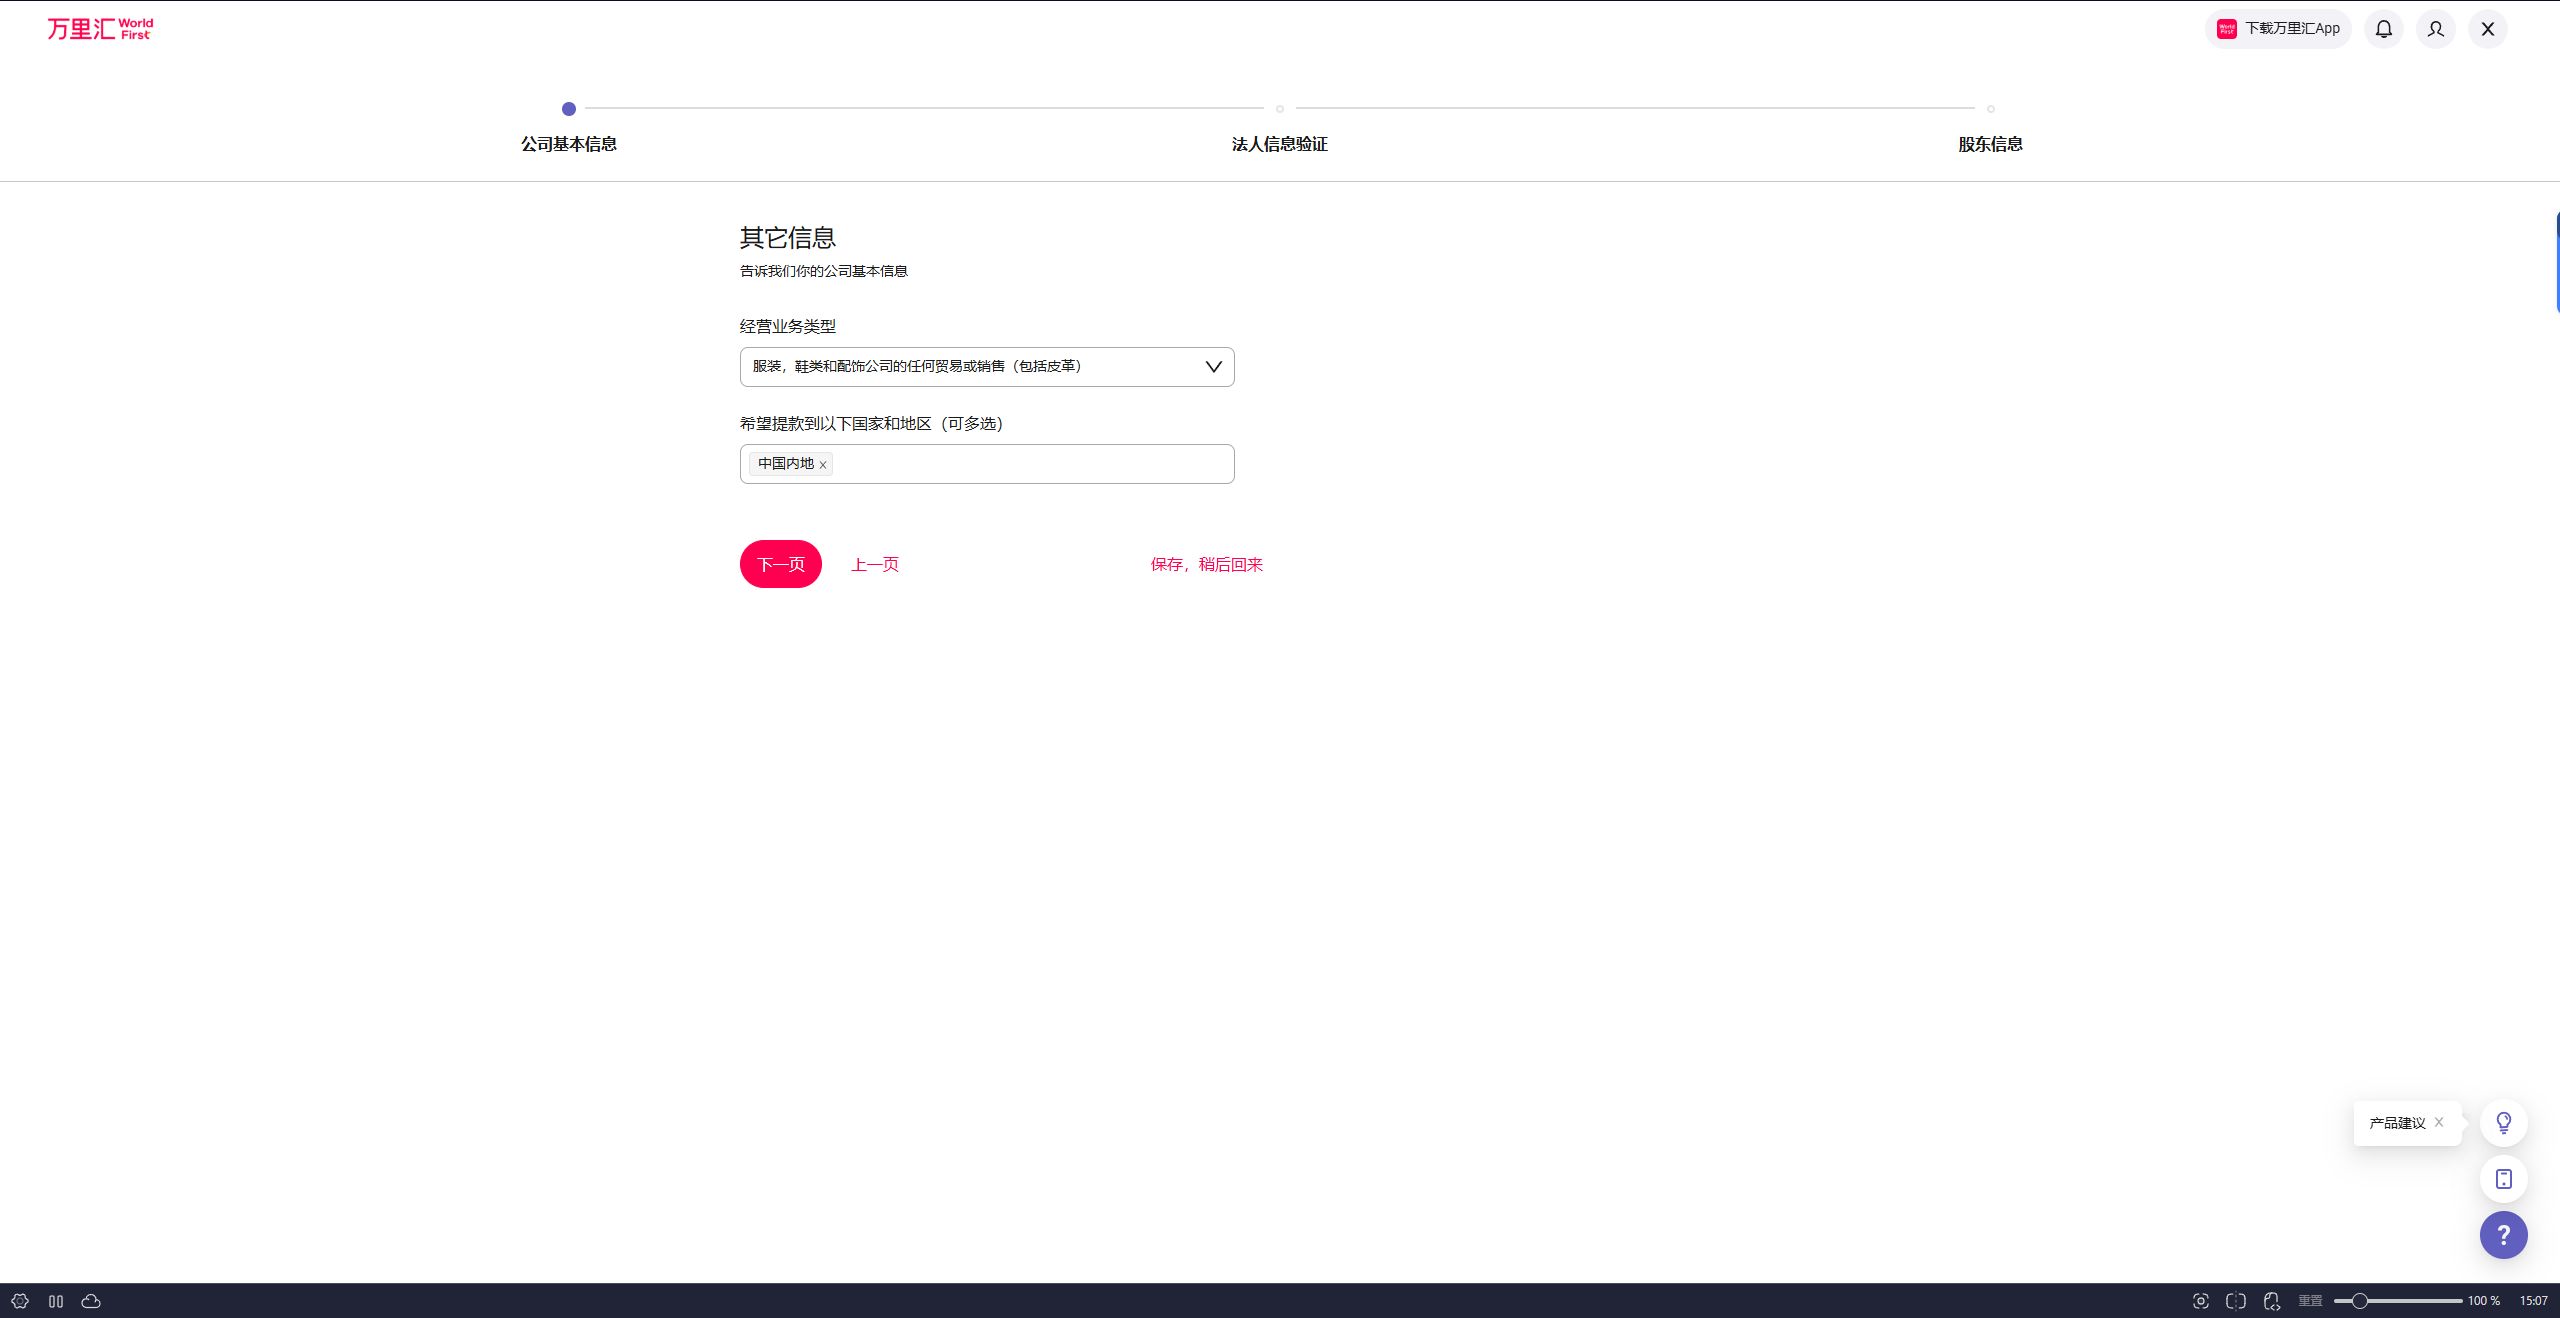
Task: Close the form with the X icon
Action: [2488, 29]
